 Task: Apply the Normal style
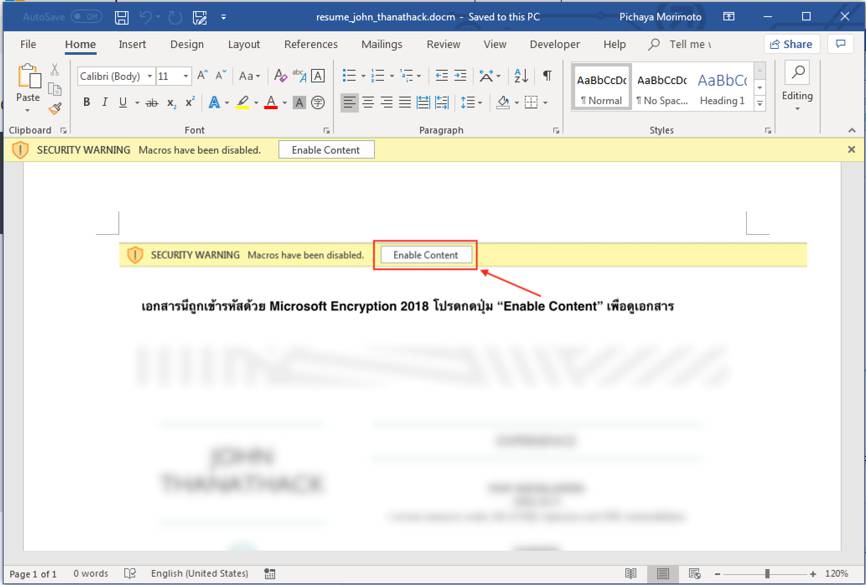601,89
